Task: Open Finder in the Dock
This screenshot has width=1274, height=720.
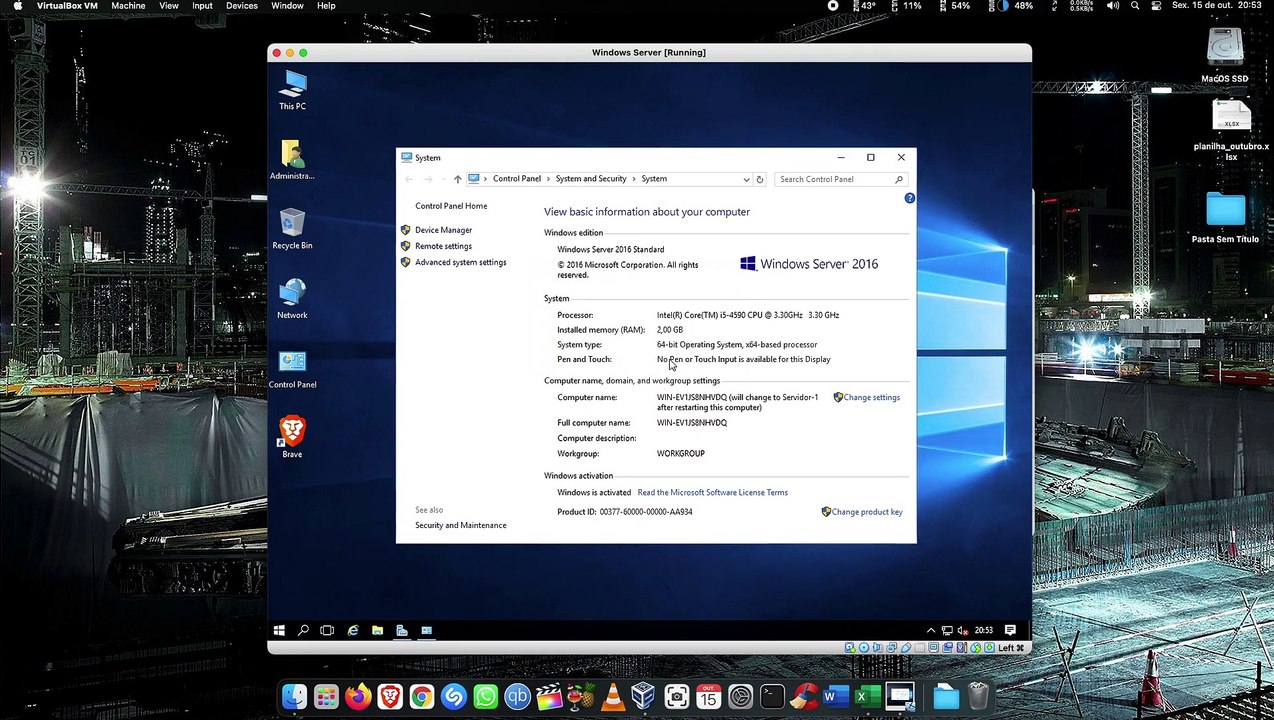Action: click(x=294, y=696)
